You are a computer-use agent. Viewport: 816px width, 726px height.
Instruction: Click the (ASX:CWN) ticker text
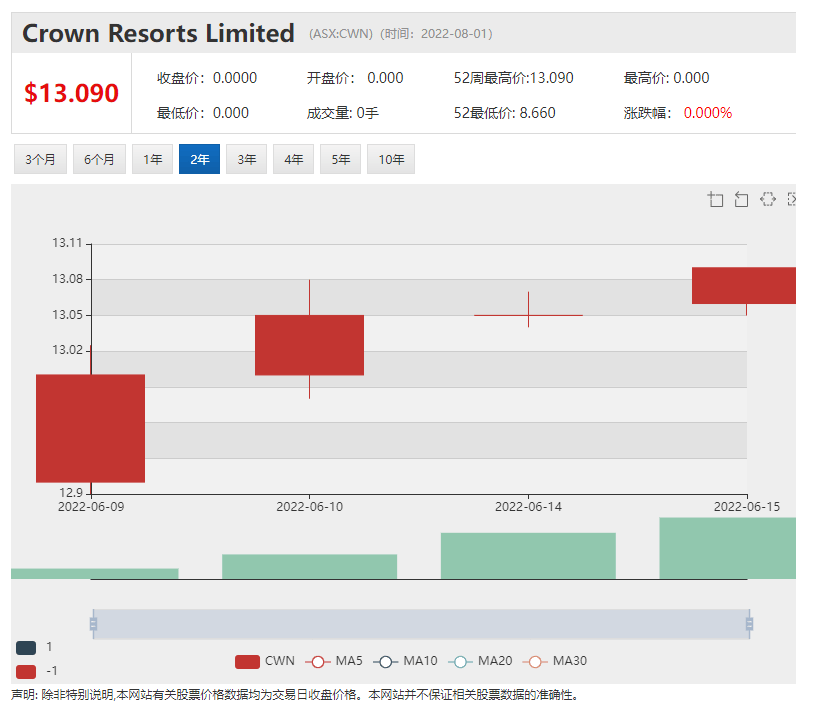pos(341,34)
